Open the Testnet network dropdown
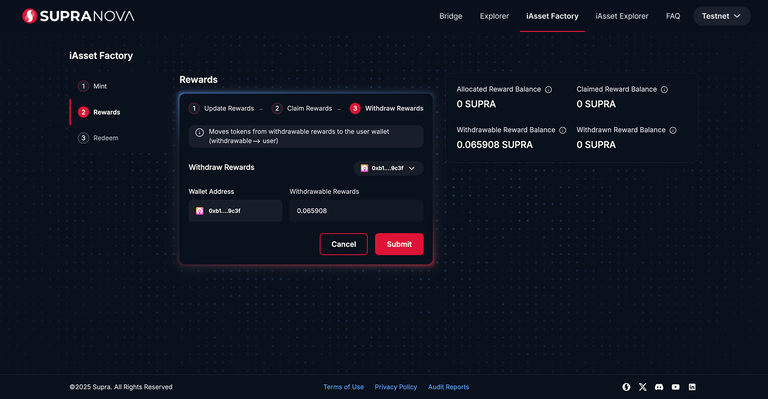 point(721,16)
